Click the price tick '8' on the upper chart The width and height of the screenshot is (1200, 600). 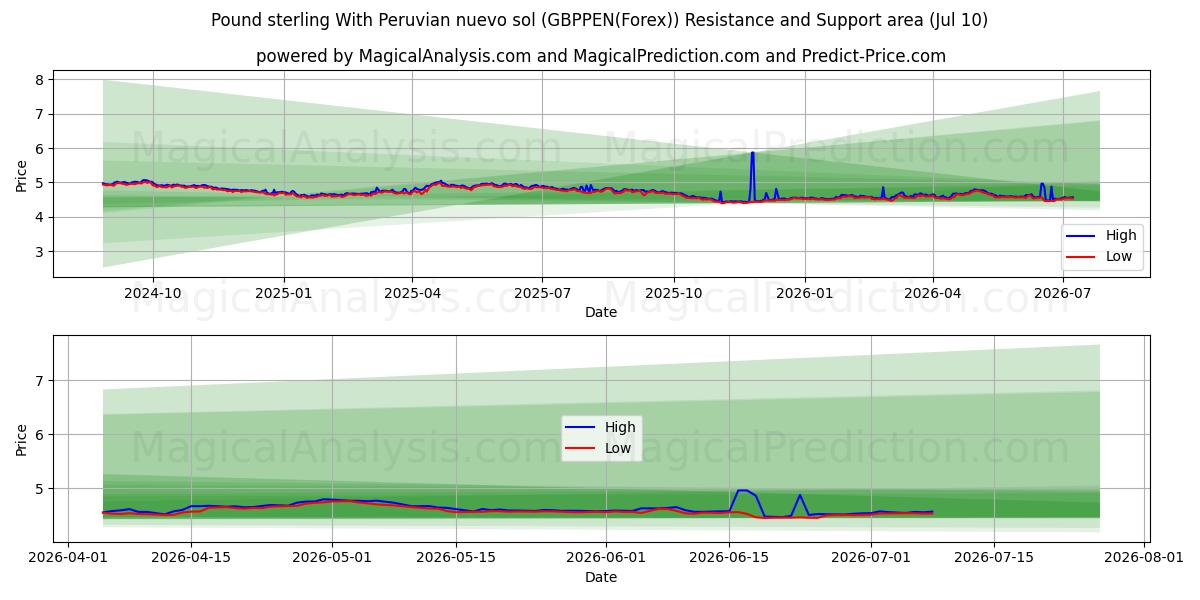click(38, 80)
